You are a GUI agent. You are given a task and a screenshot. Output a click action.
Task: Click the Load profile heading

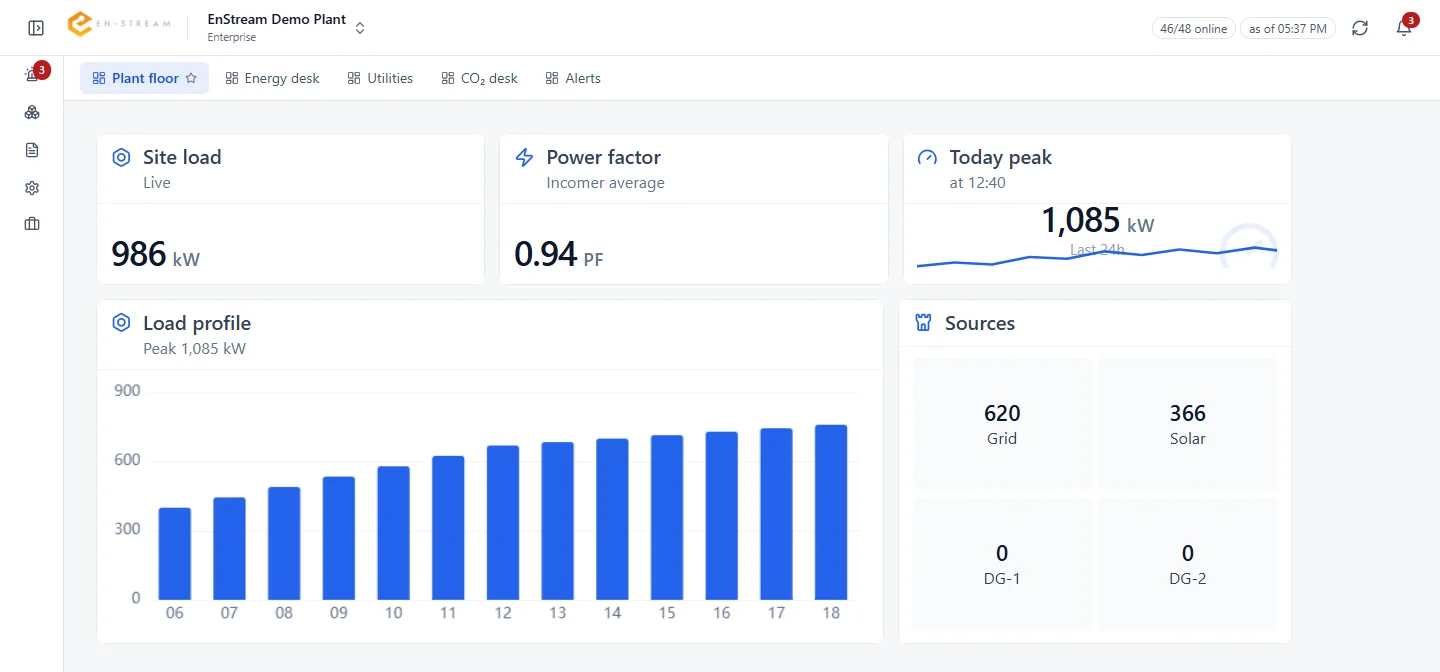(197, 323)
